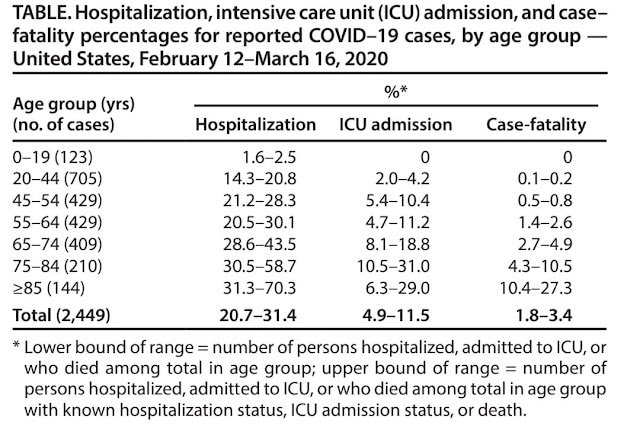
Task: Select the 45–54 (429) age row
Action: click(x=309, y=200)
